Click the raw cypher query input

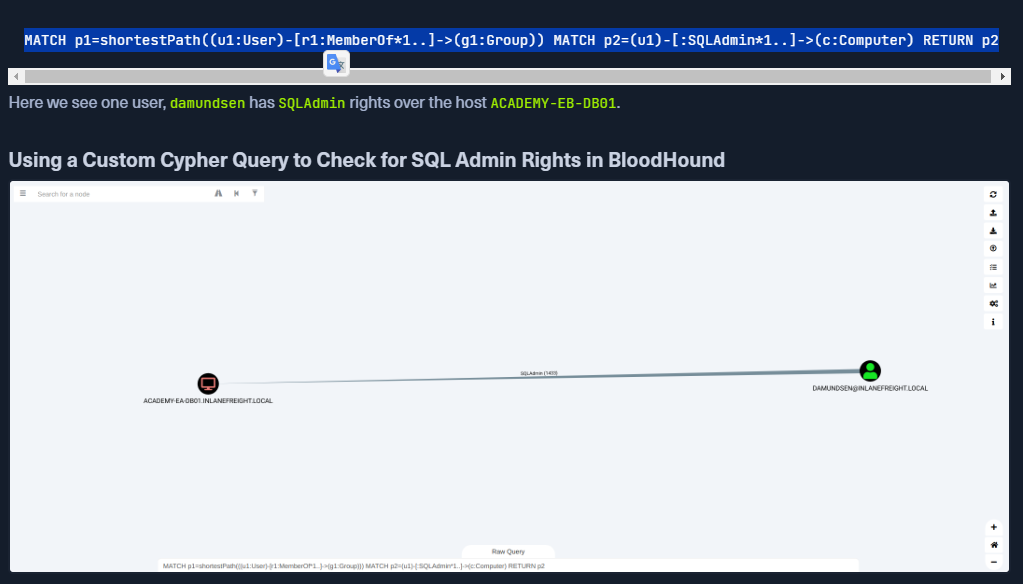point(508,565)
